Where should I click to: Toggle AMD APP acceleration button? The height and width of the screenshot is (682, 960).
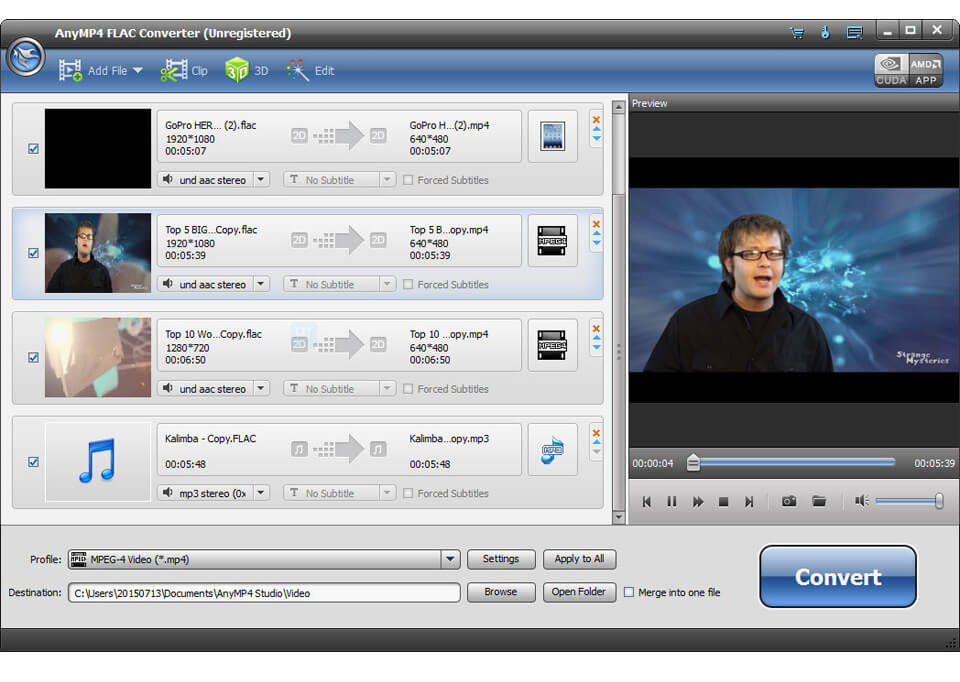pyautogui.click(x=926, y=70)
